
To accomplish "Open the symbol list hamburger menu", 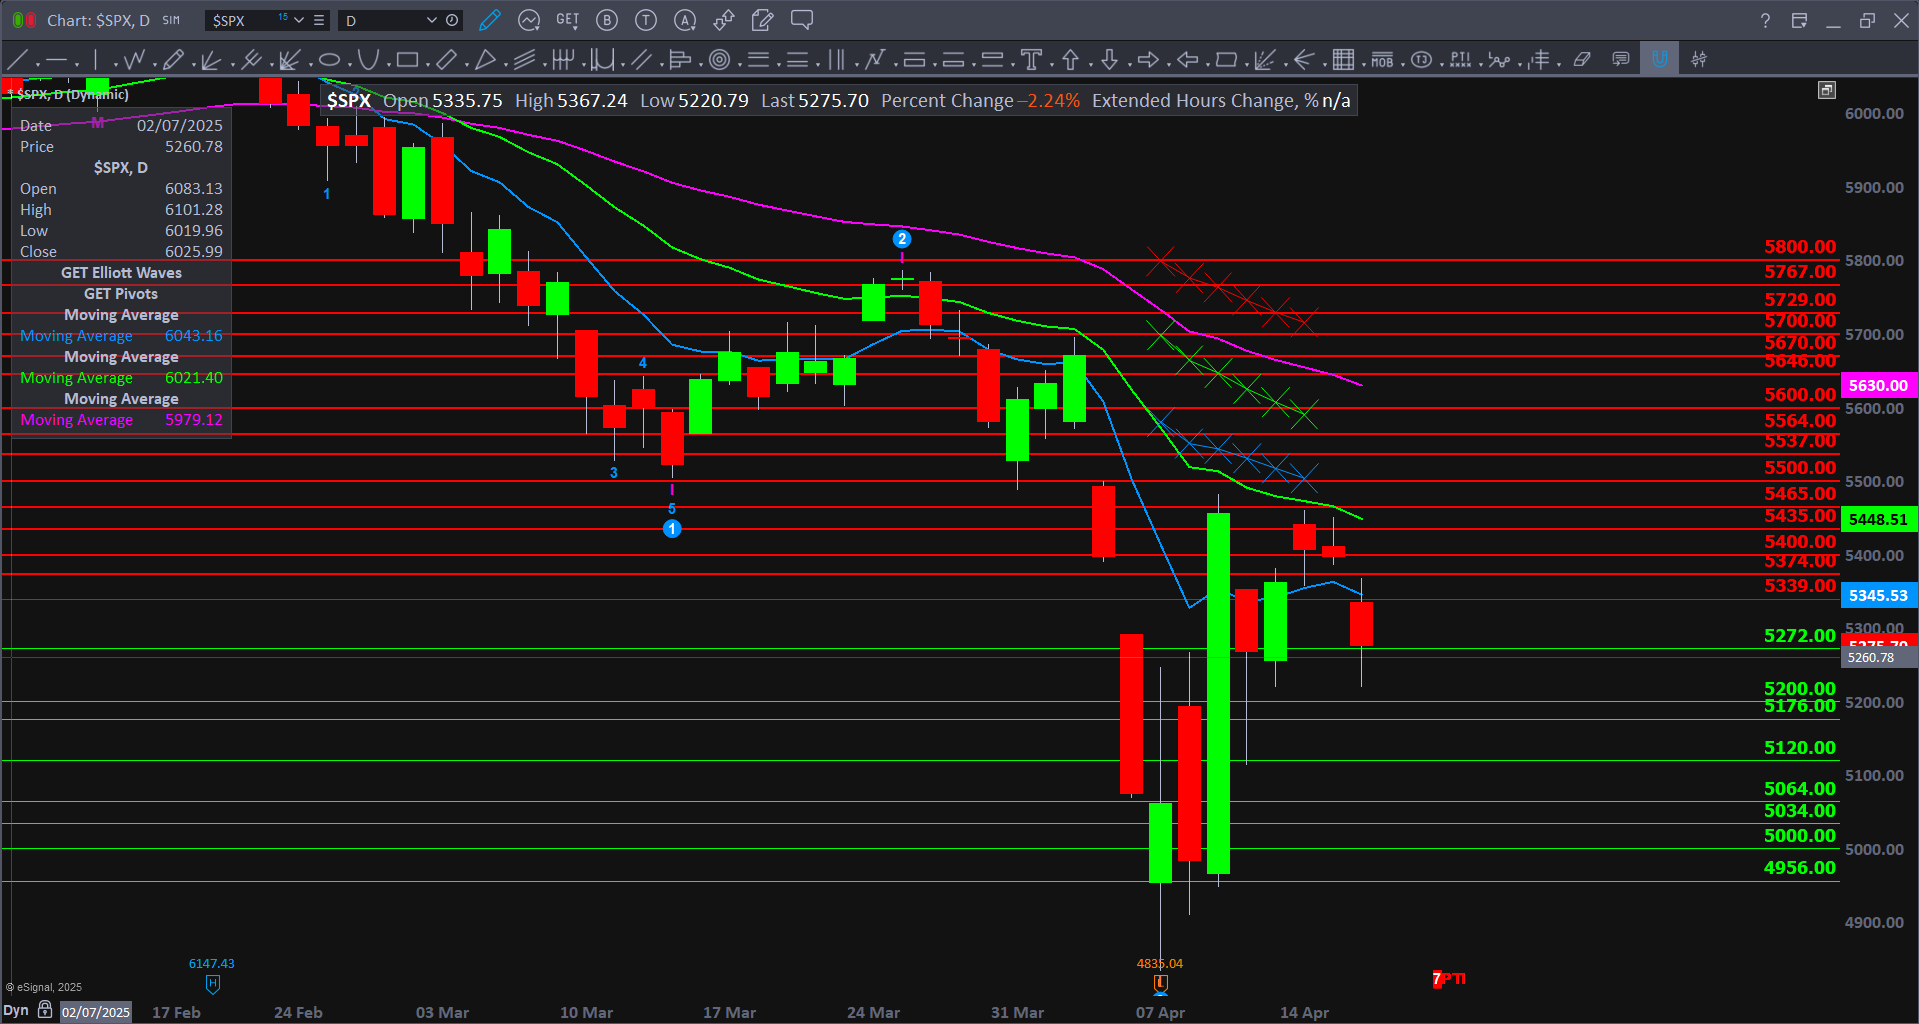I will pos(319,20).
